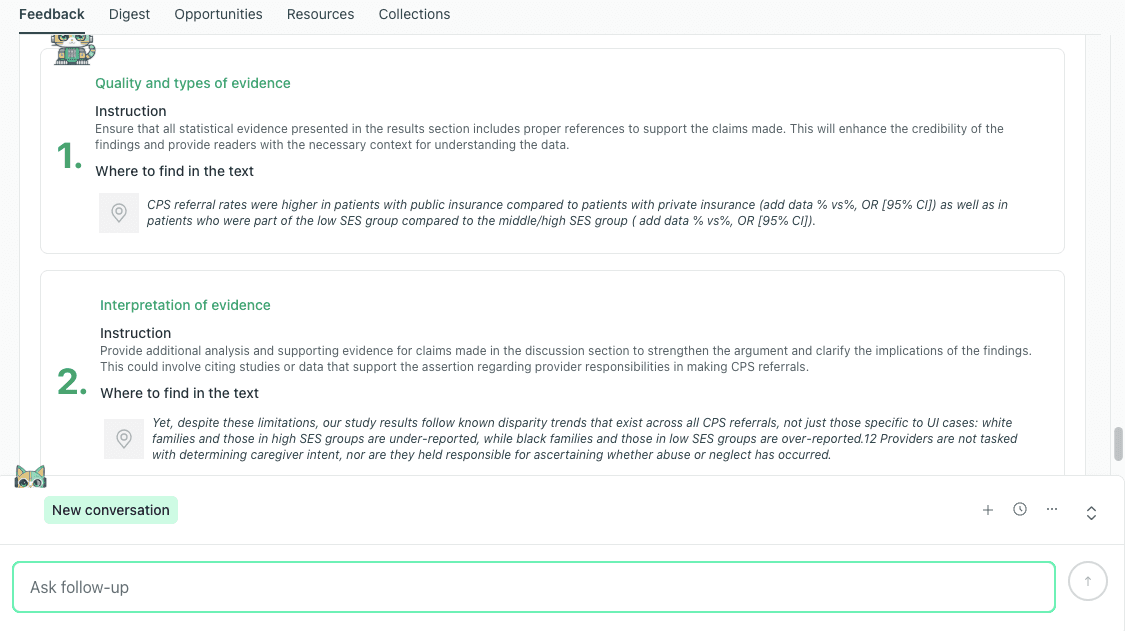Click the Ask follow-up input field
Viewport: 1125px width, 631px height.
534,587
